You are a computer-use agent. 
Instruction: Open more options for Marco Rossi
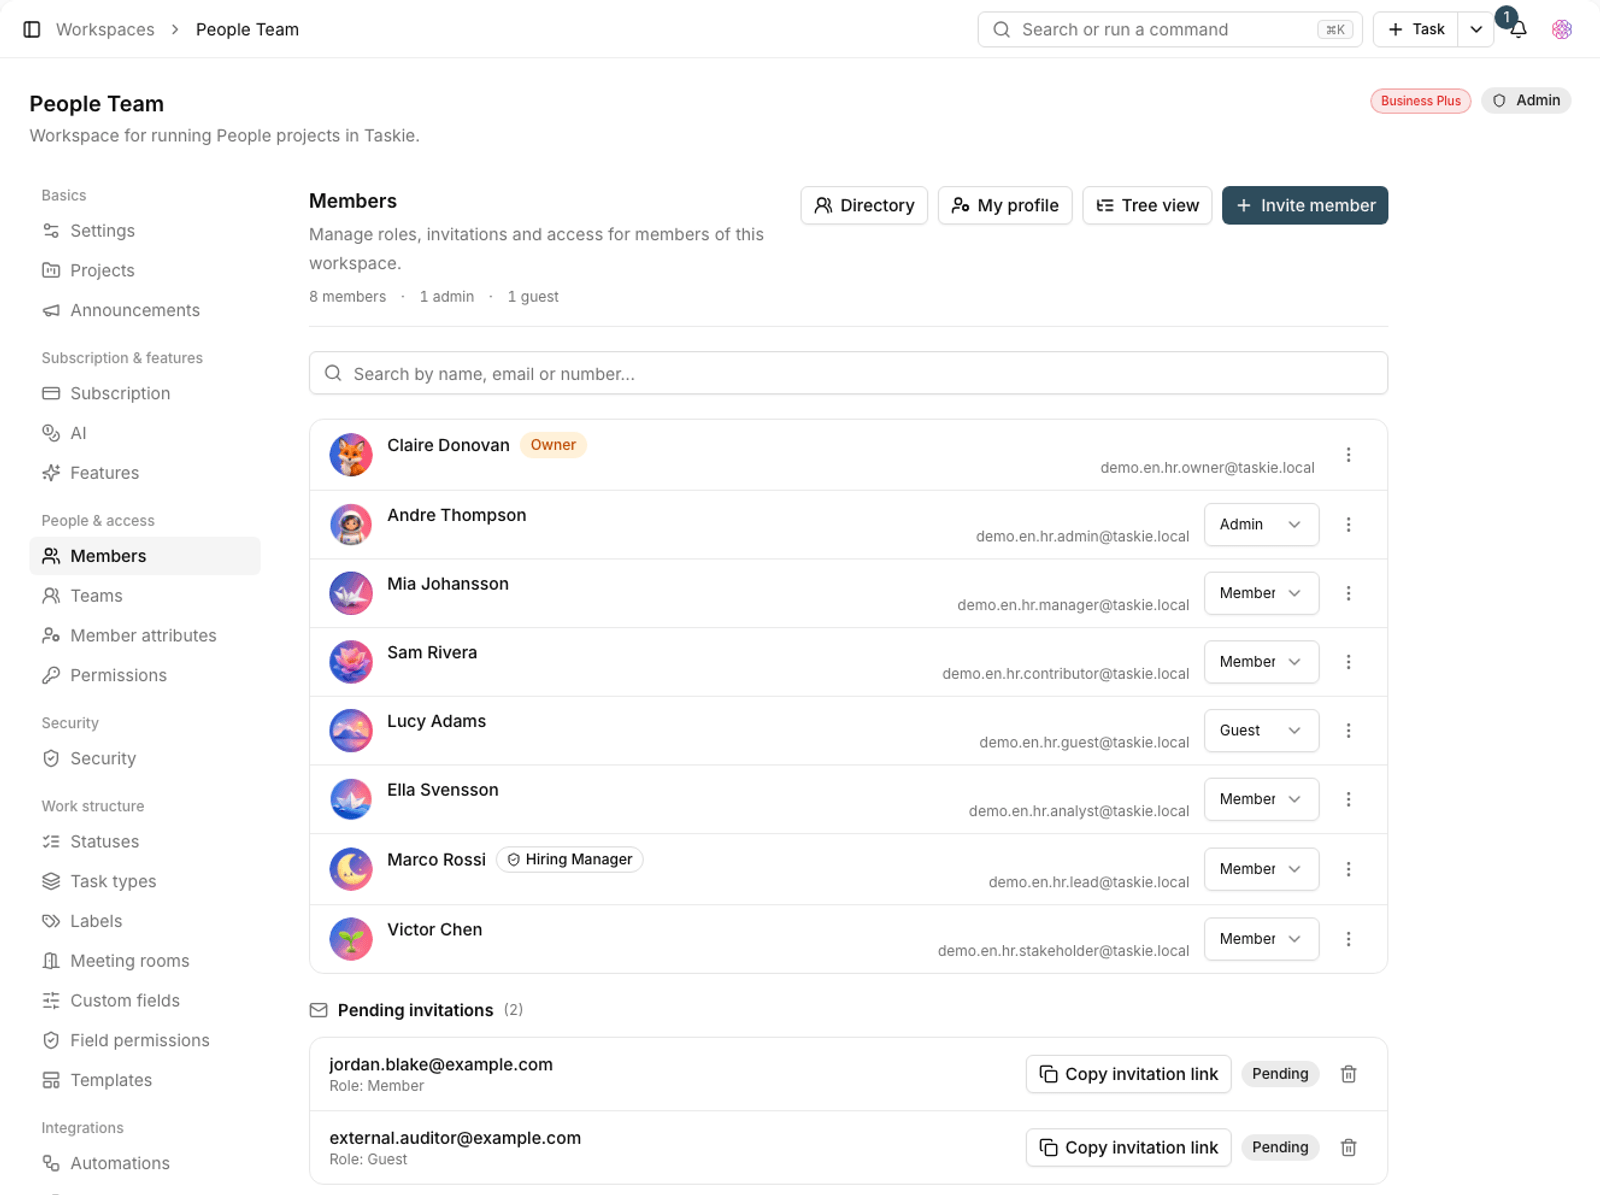(1348, 869)
